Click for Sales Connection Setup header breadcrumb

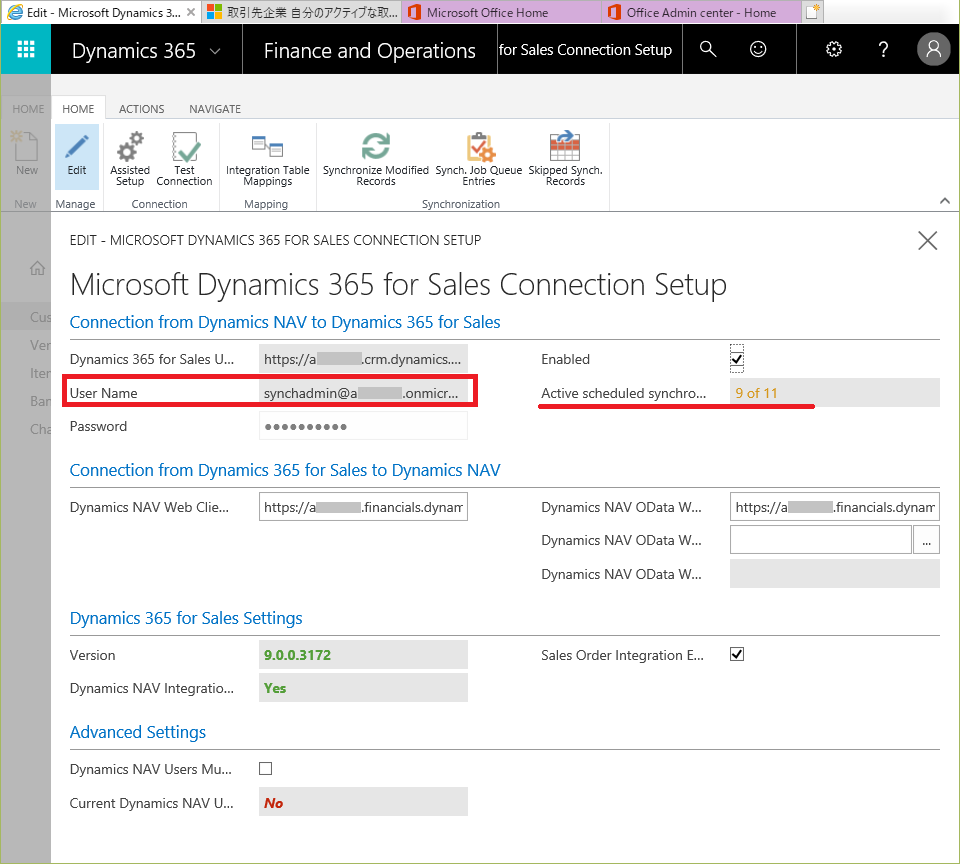pyautogui.click(x=585, y=50)
